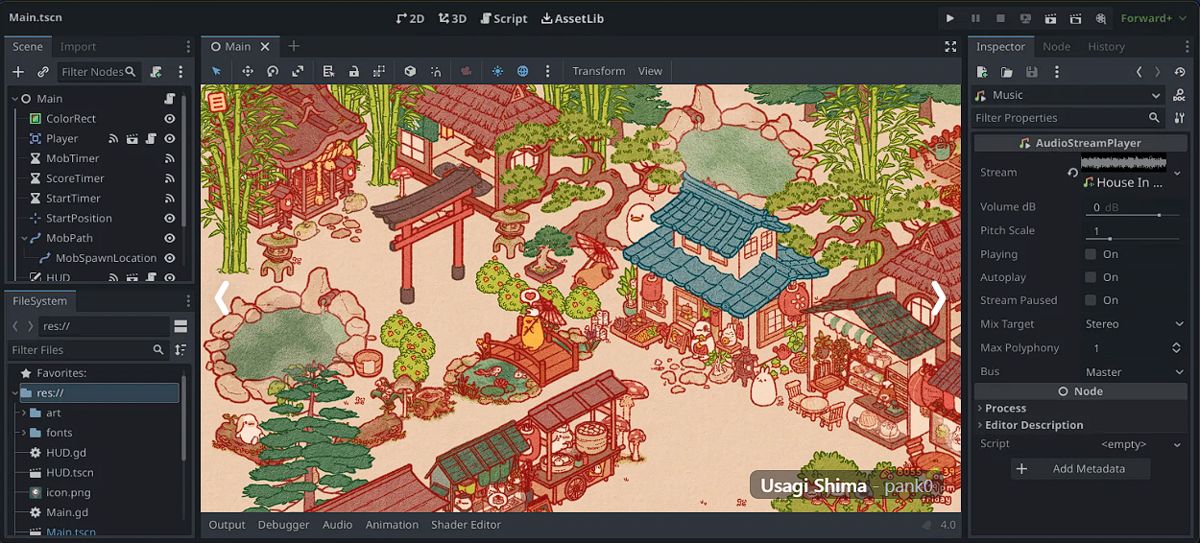1200x543 pixels.
Task: Load an existing resource in Inspector
Action: coord(1007,72)
